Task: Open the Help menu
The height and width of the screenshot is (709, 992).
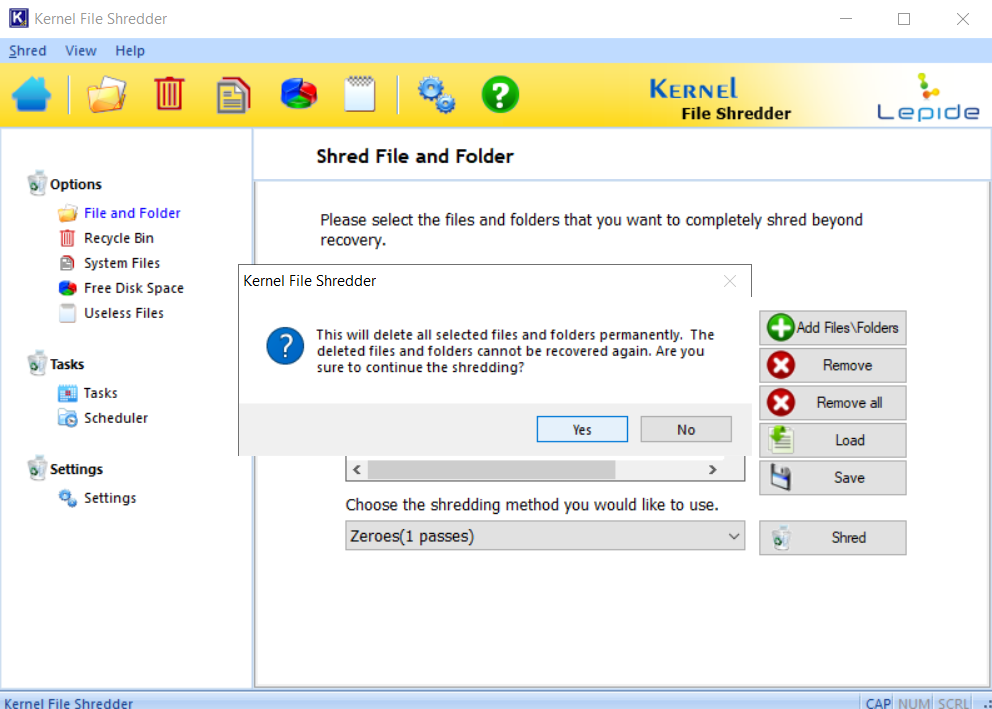Action: 130,51
